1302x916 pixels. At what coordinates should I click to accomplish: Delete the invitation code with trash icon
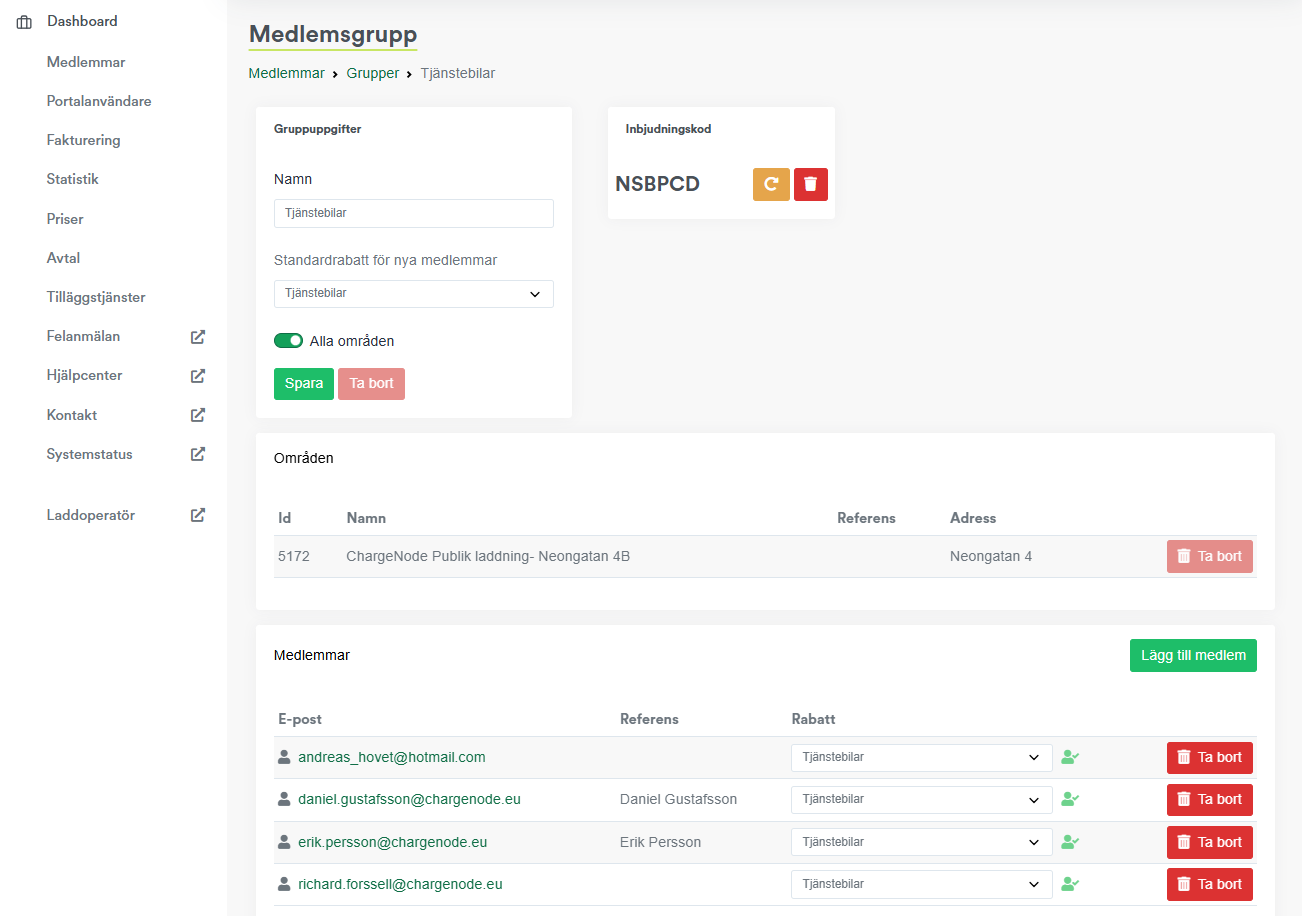[811, 184]
